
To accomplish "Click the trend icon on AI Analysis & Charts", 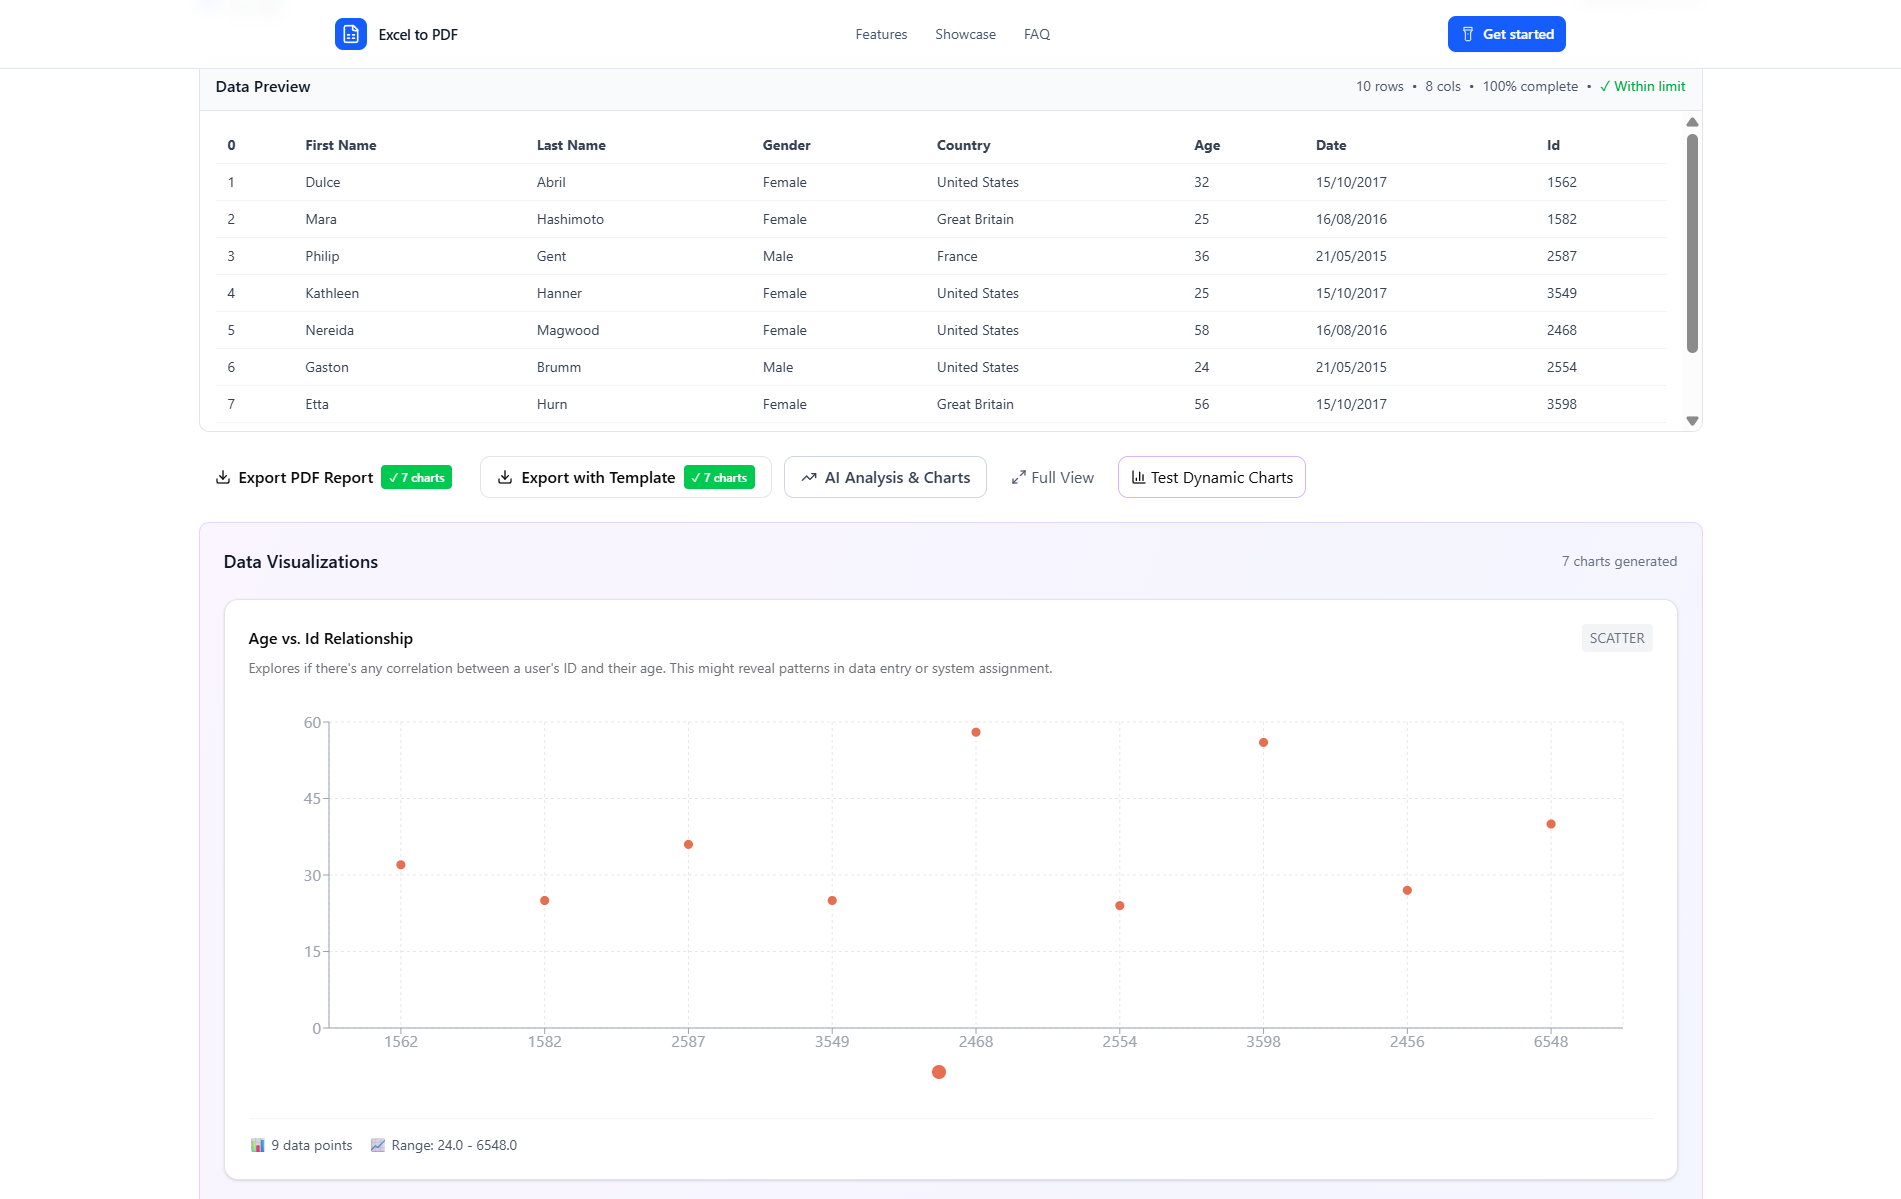I will pos(809,478).
